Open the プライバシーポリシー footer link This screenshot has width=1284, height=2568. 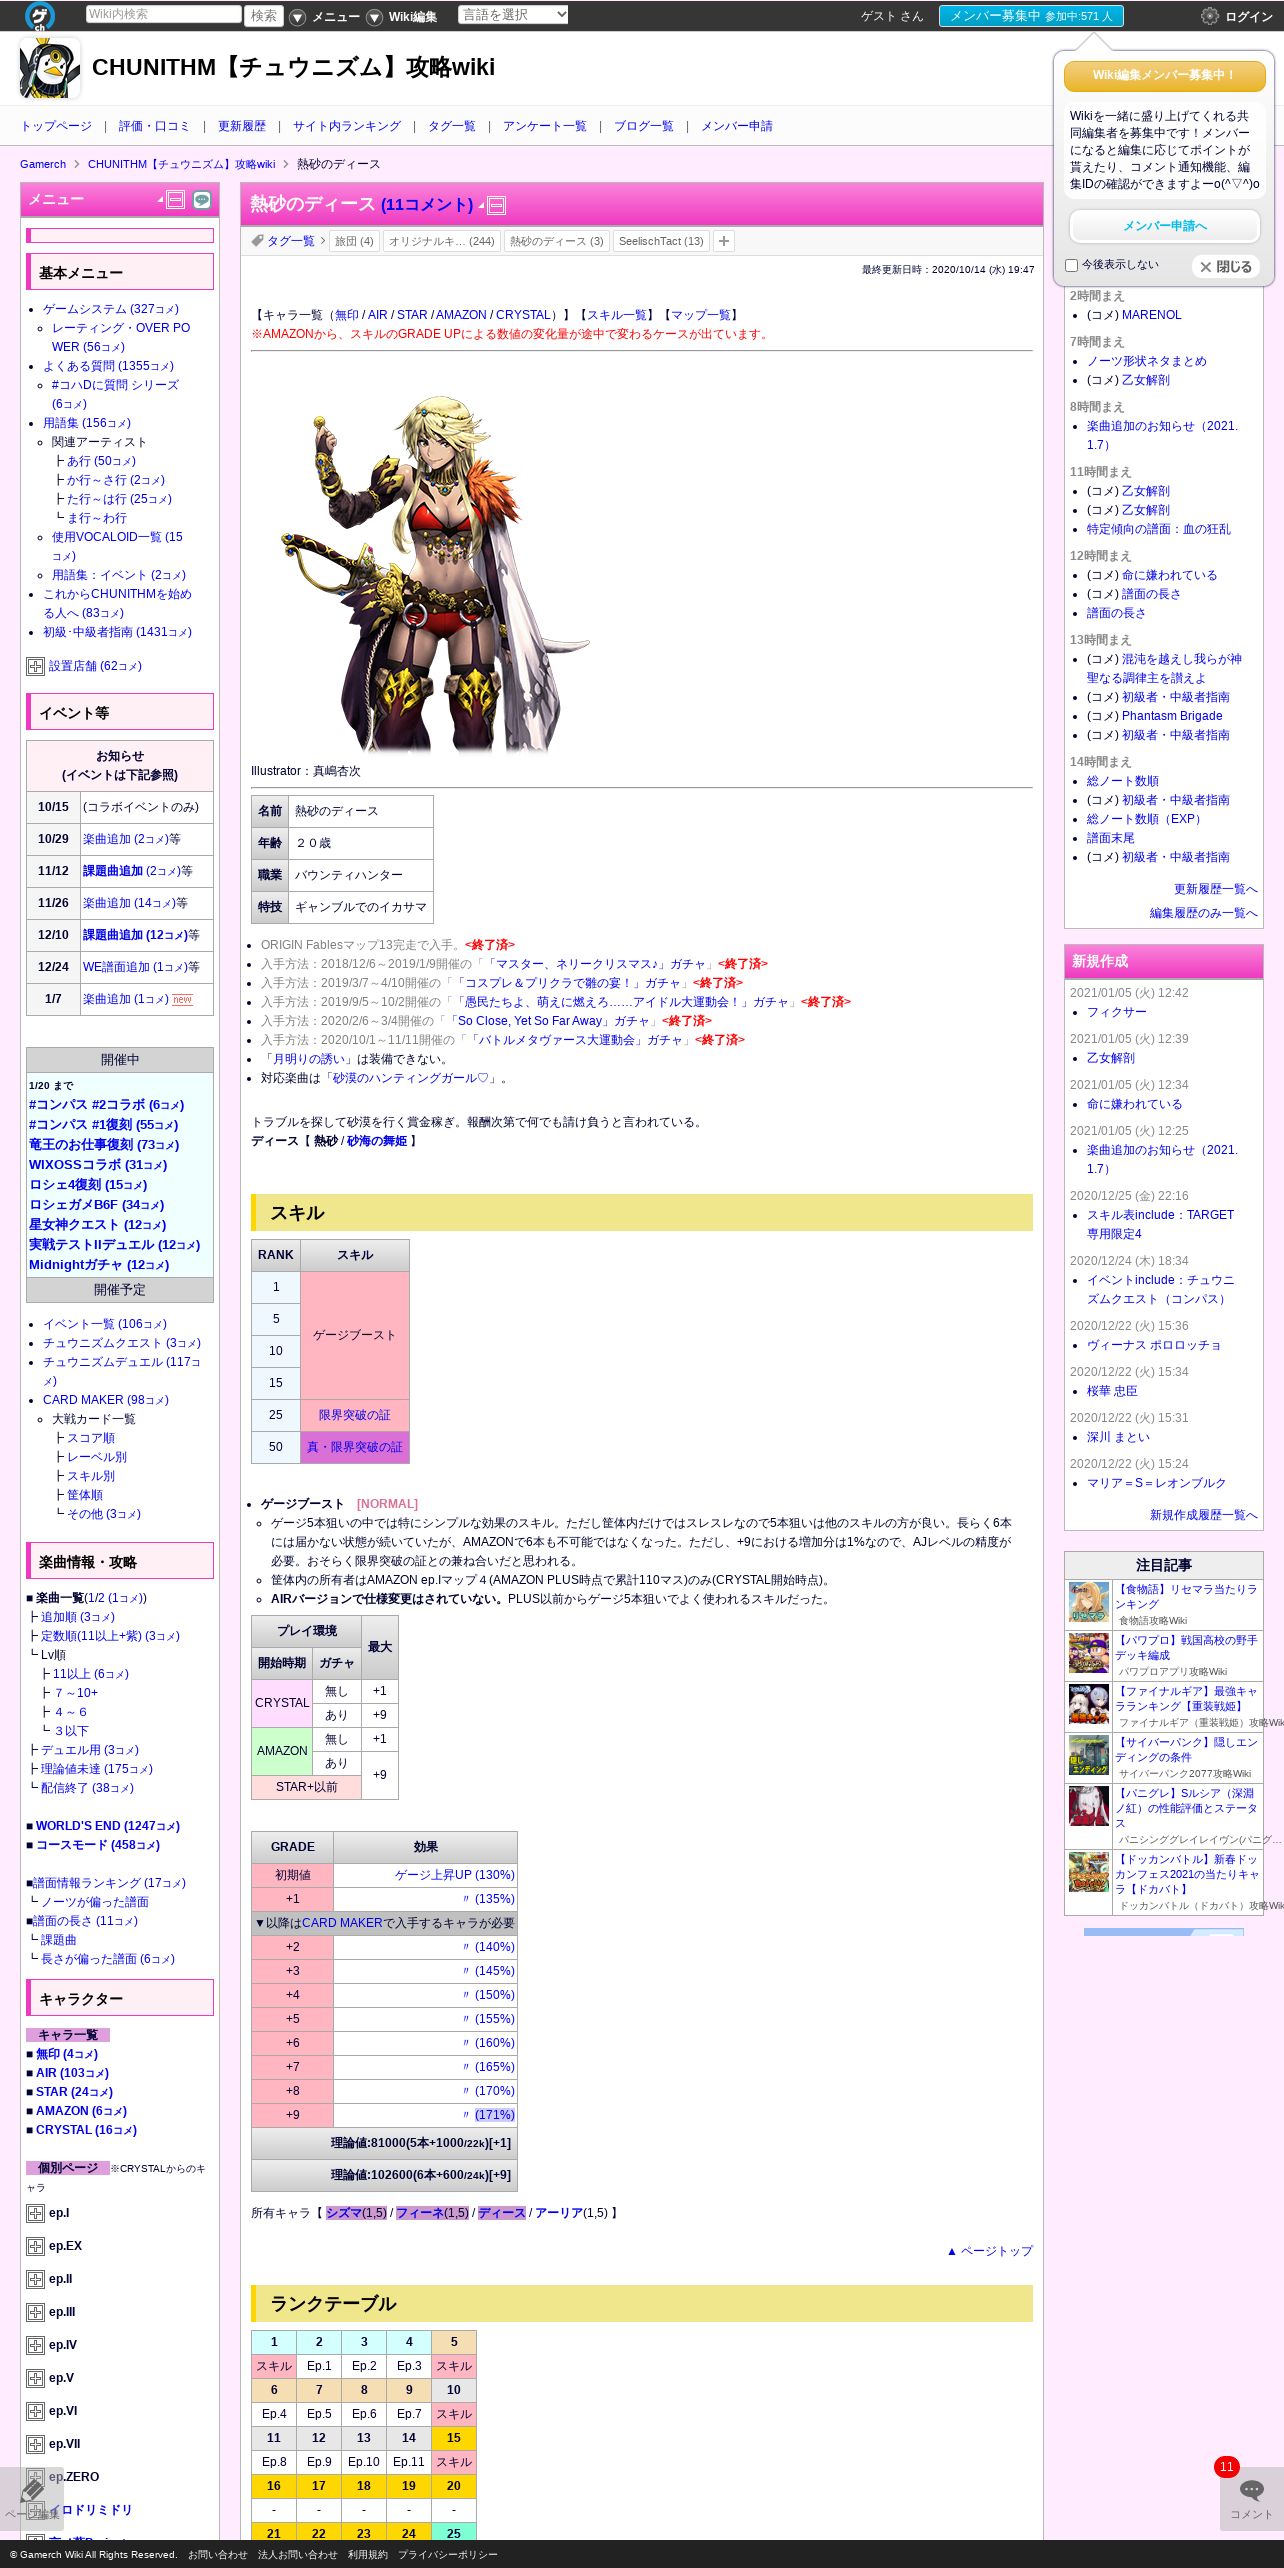[447, 2555]
